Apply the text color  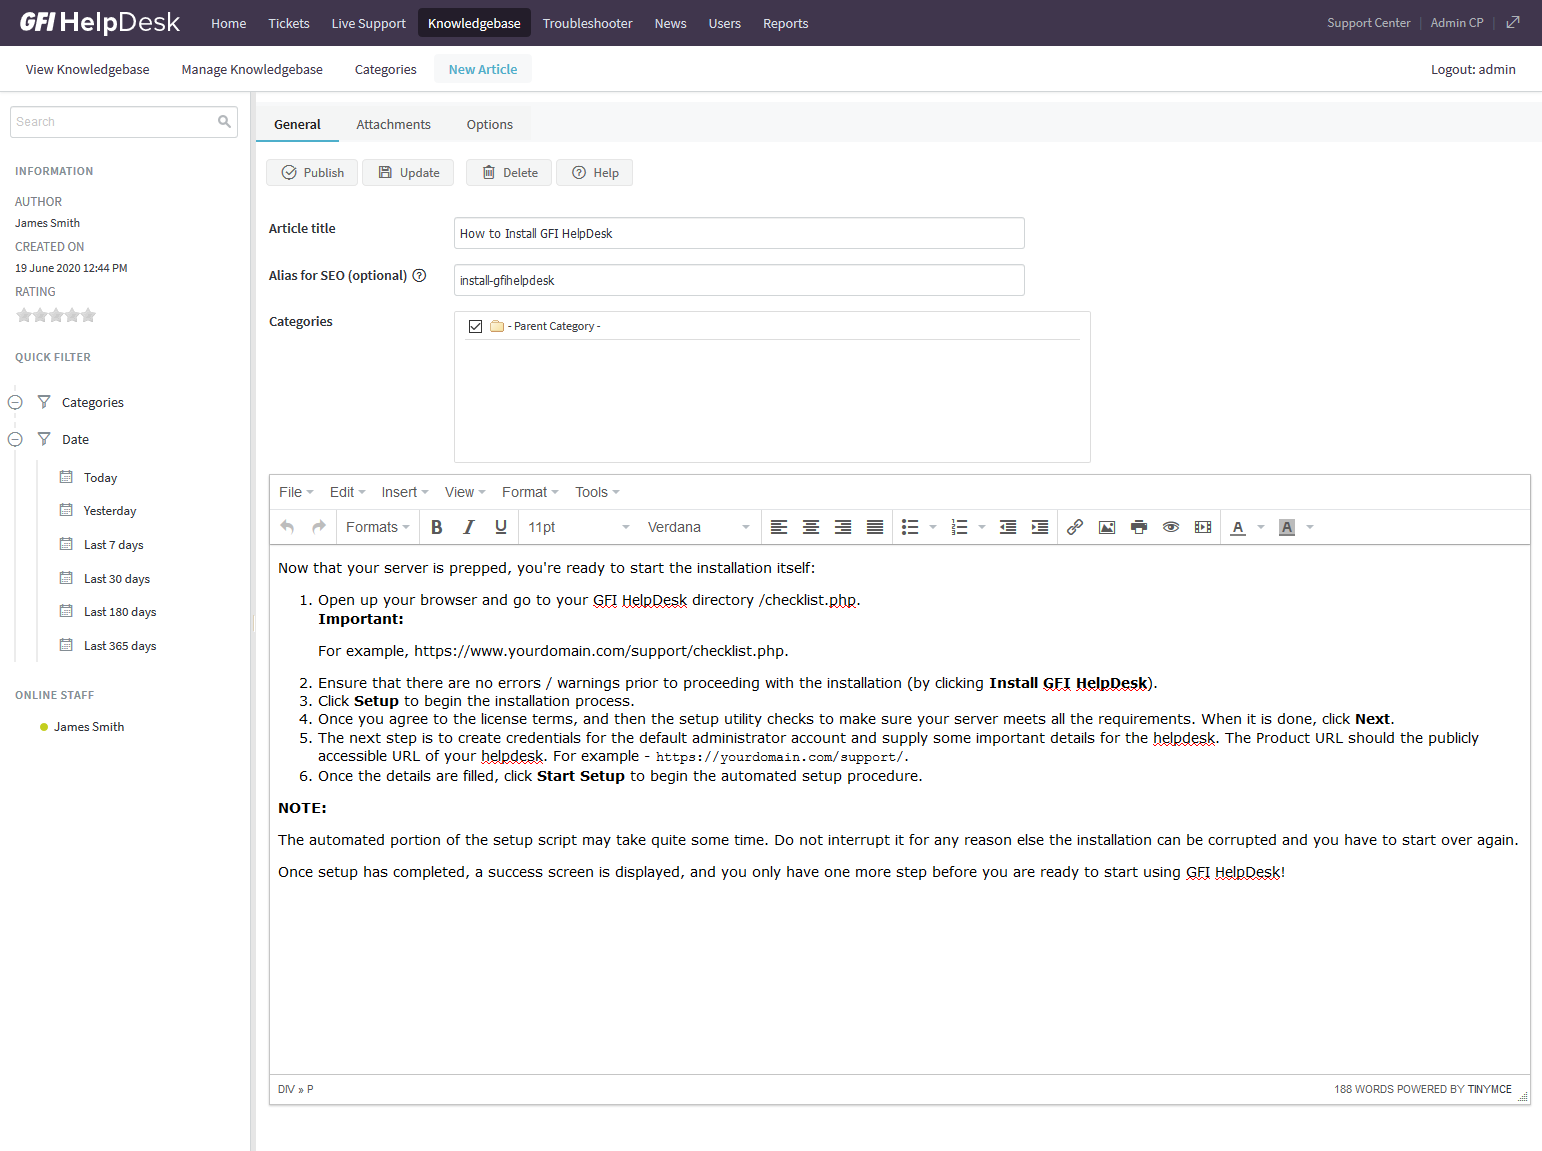click(1238, 527)
